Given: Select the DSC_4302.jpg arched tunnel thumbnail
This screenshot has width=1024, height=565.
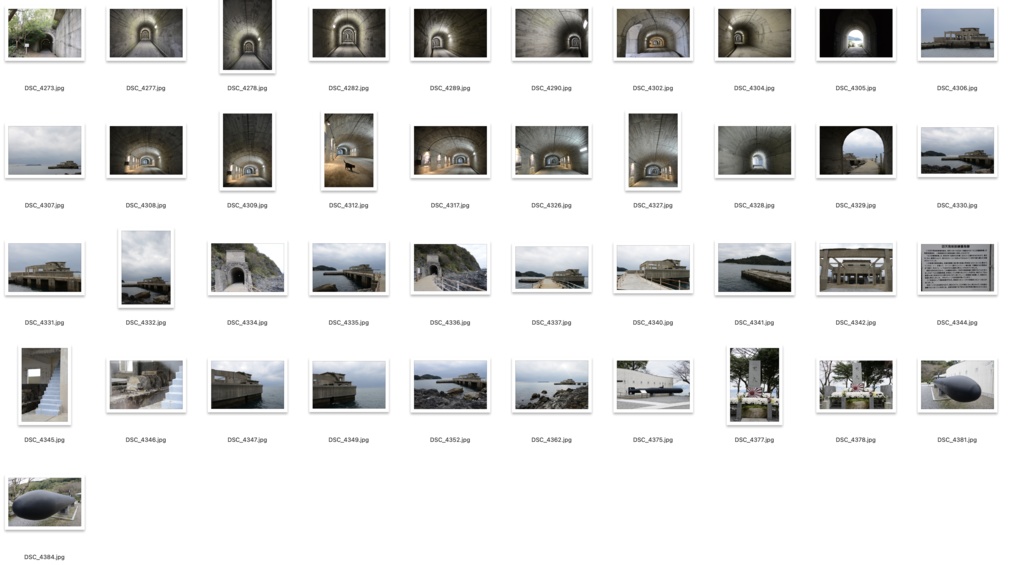Looking at the screenshot, I should pos(653,33).
